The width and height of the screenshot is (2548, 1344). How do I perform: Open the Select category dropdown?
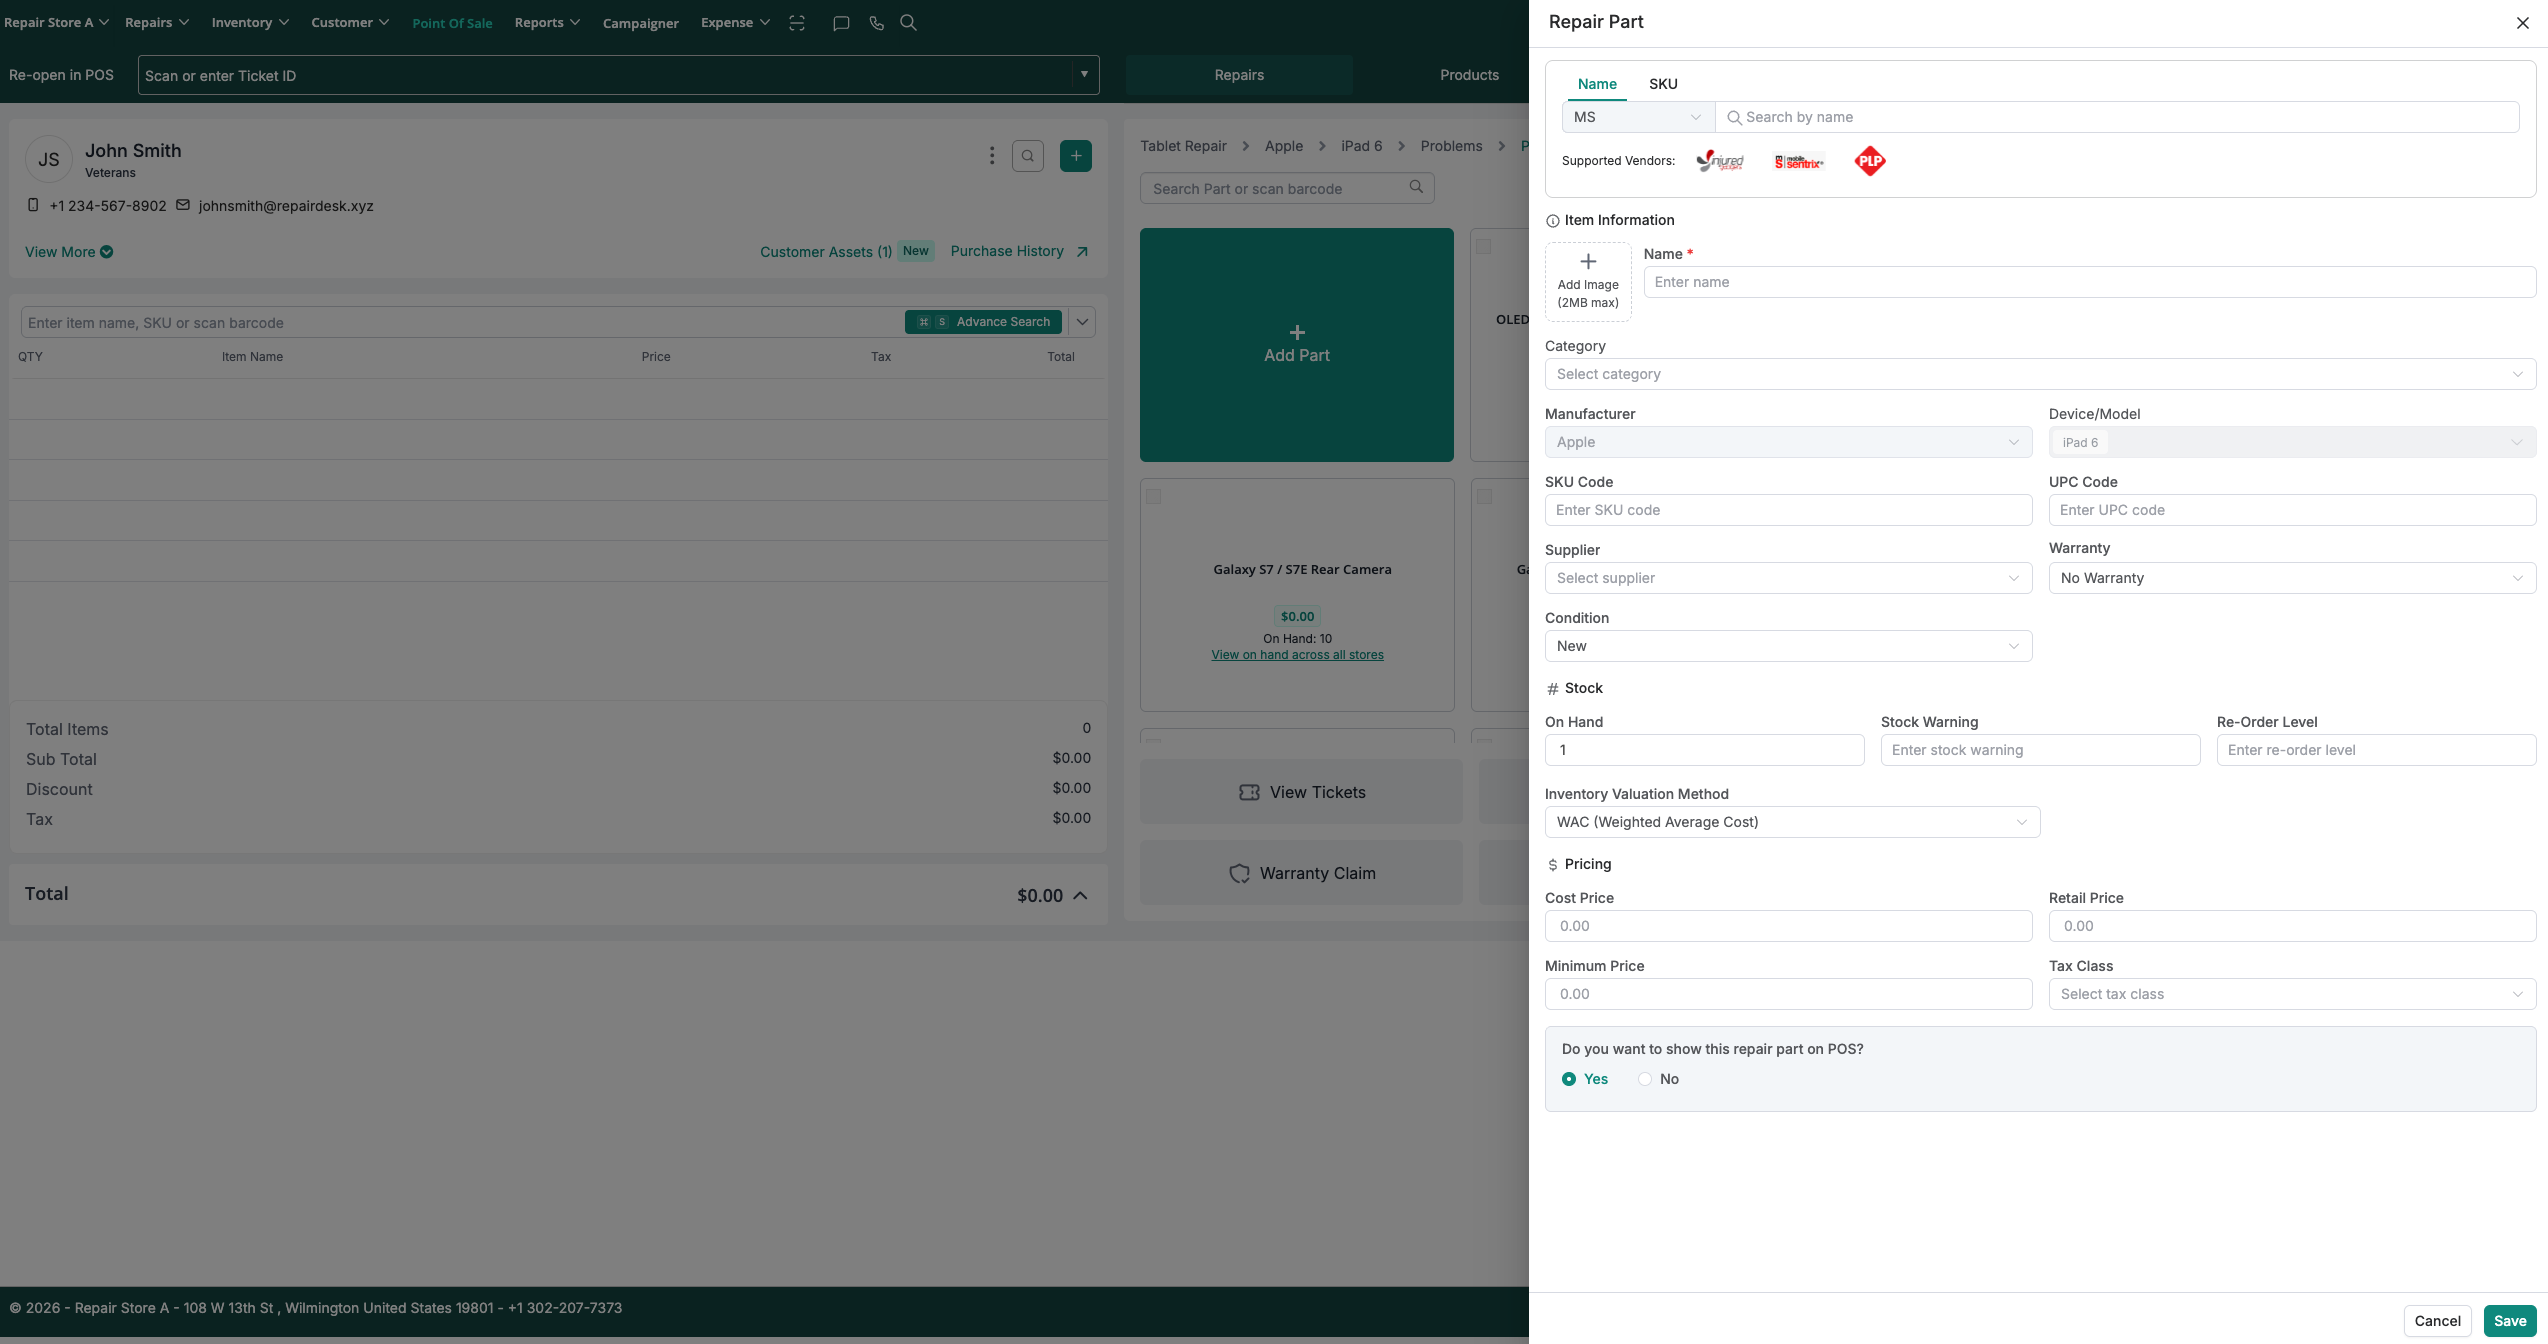(2039, 374)
